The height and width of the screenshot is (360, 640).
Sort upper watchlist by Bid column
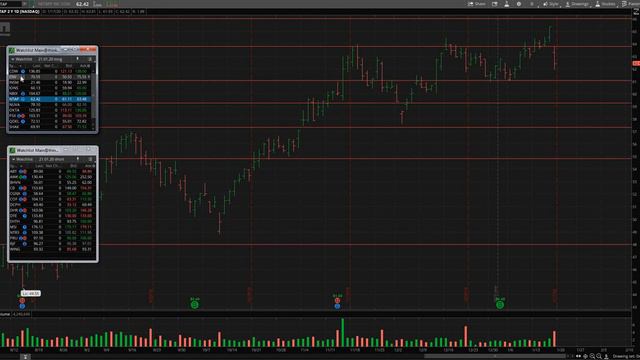69,65
